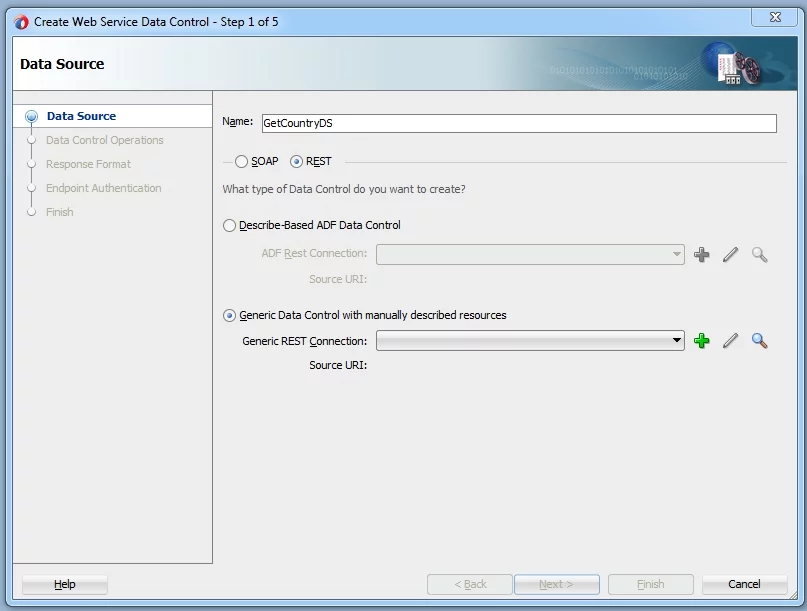The height and width of the screenshot is (611, 807).
Task: Click the Back button
Action: tap(470, 584)
